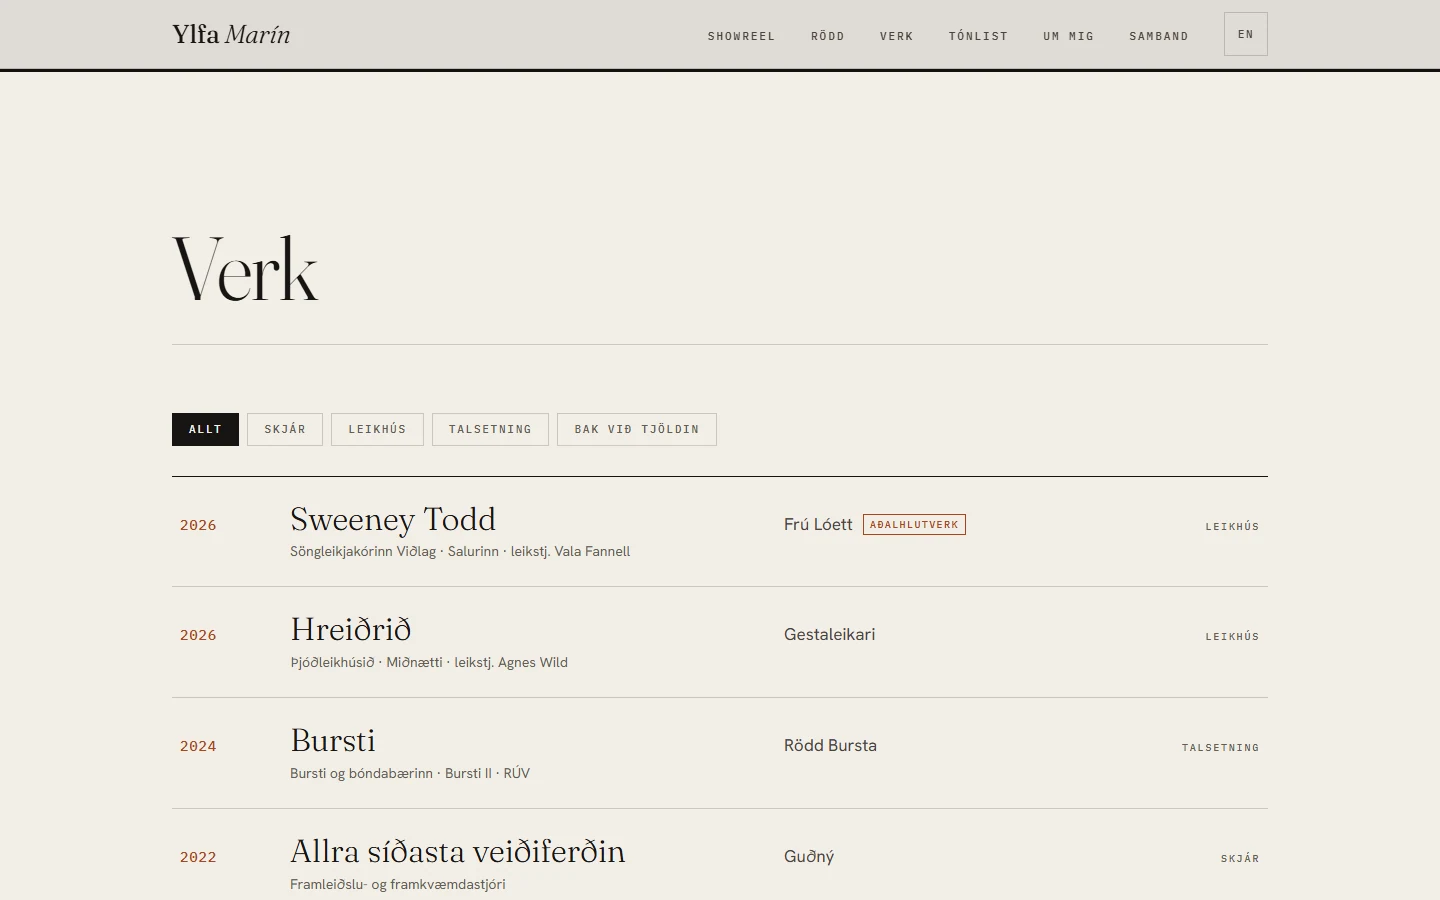The width and height of the screenshot is (1440, 900).
Task: Open the Rödd navigation item
Action: 828,36
